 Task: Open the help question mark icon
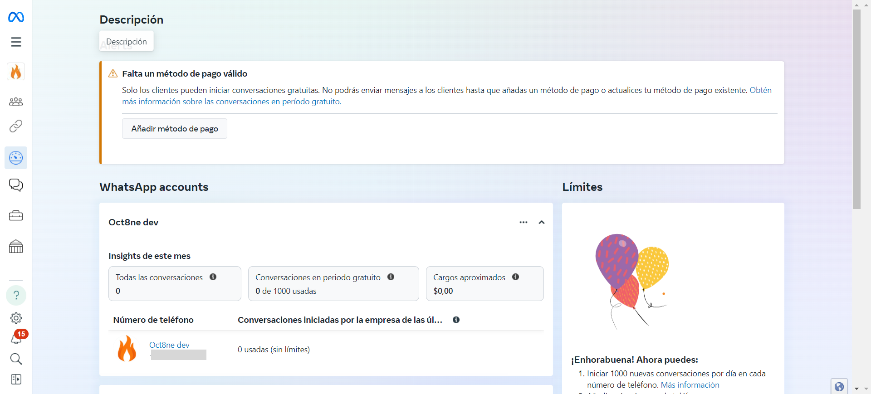16,295
